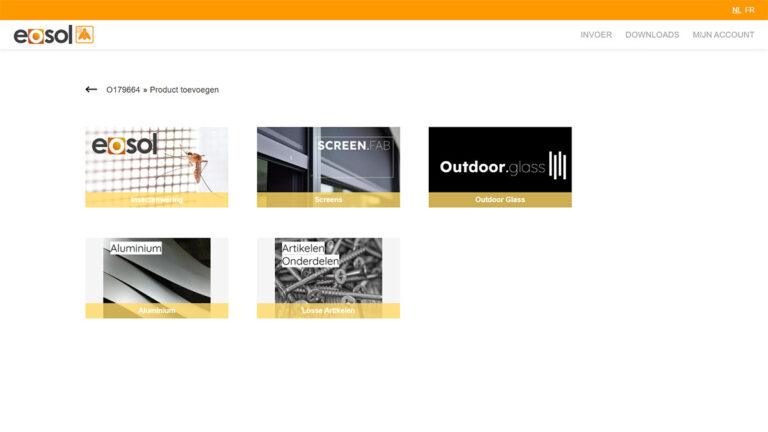The height and width of the screenshot is (432, 768).
Task: Open the Screens product category
Action: tap(328, 167)
